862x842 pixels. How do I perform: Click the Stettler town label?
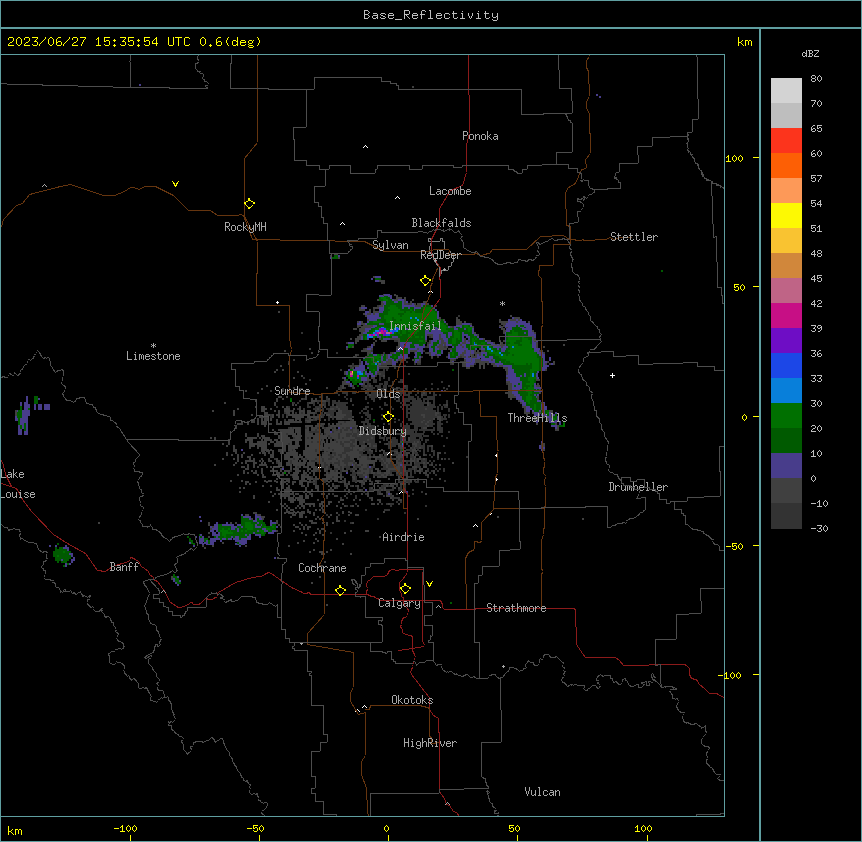coord(633,237)
